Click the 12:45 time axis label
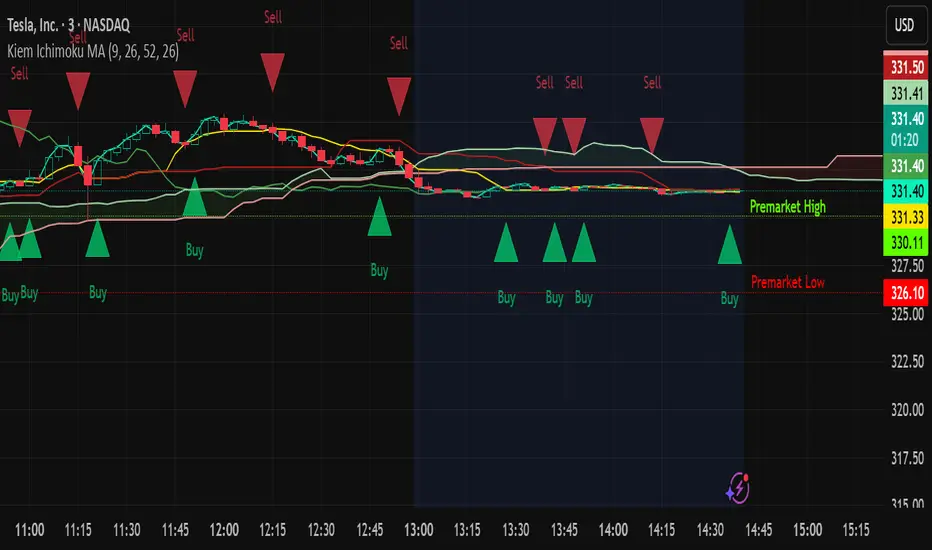 [x=370, y=529]
